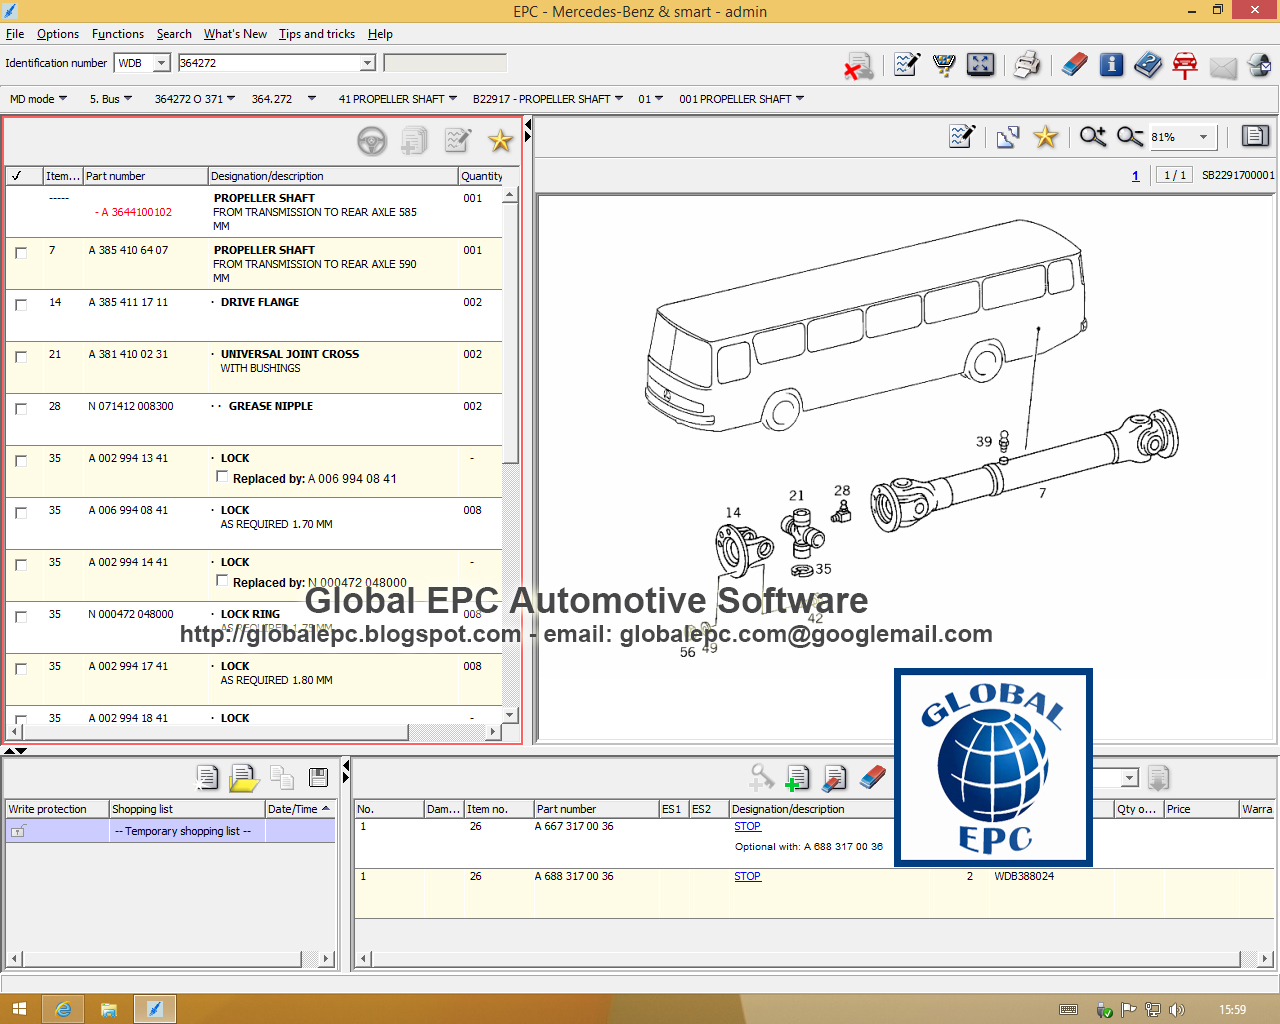The image size is (1280, 1024).
Task: Open the blue information icon
Action: click(x=1111, y=65)
